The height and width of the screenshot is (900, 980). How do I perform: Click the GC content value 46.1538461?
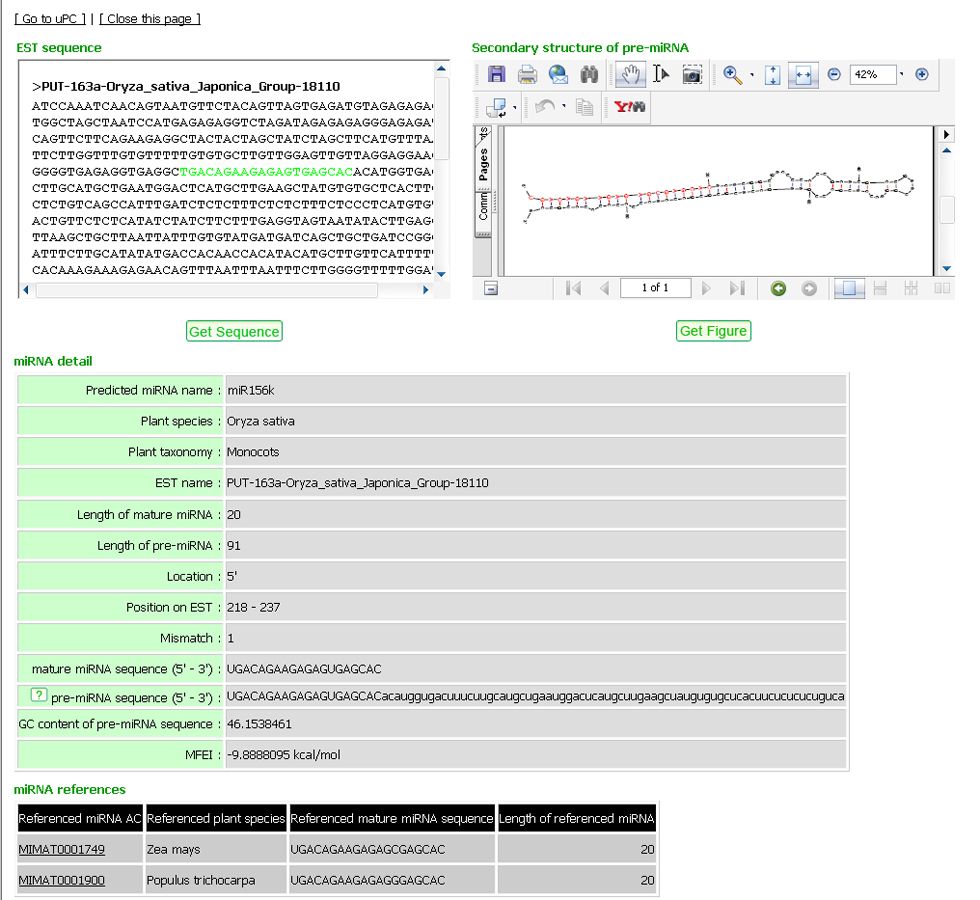click(x=259, y=724)
